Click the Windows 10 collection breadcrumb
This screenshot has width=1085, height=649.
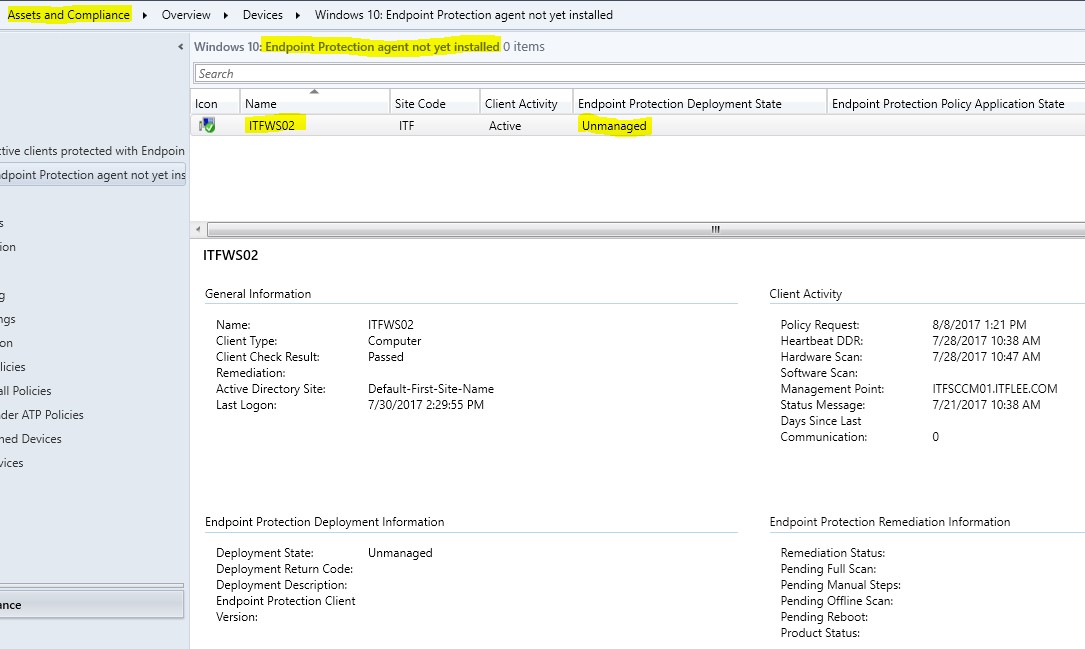[x=464, y=15]
